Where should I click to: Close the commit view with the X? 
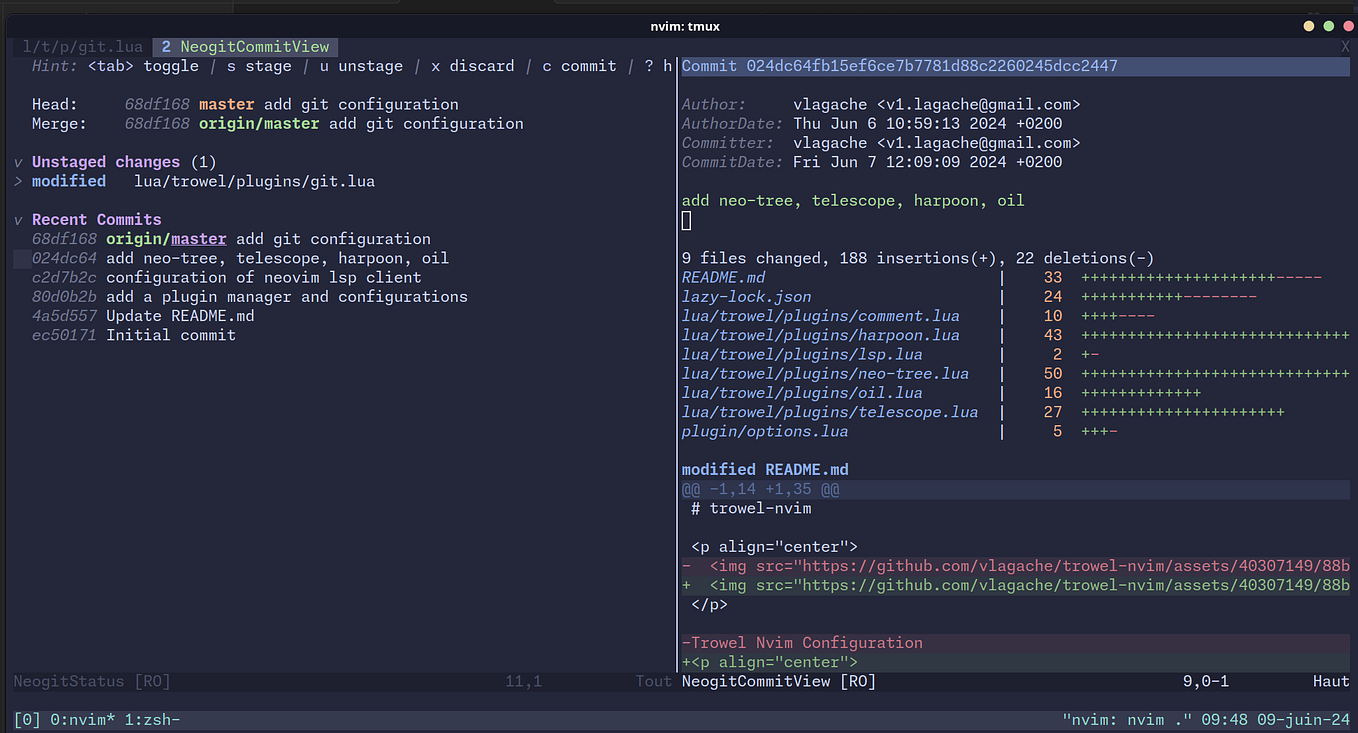1345,46
